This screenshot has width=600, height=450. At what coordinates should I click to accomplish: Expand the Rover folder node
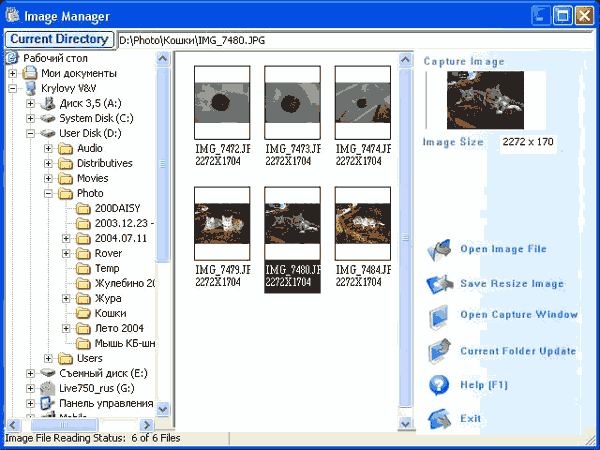(x=66, y=253)
